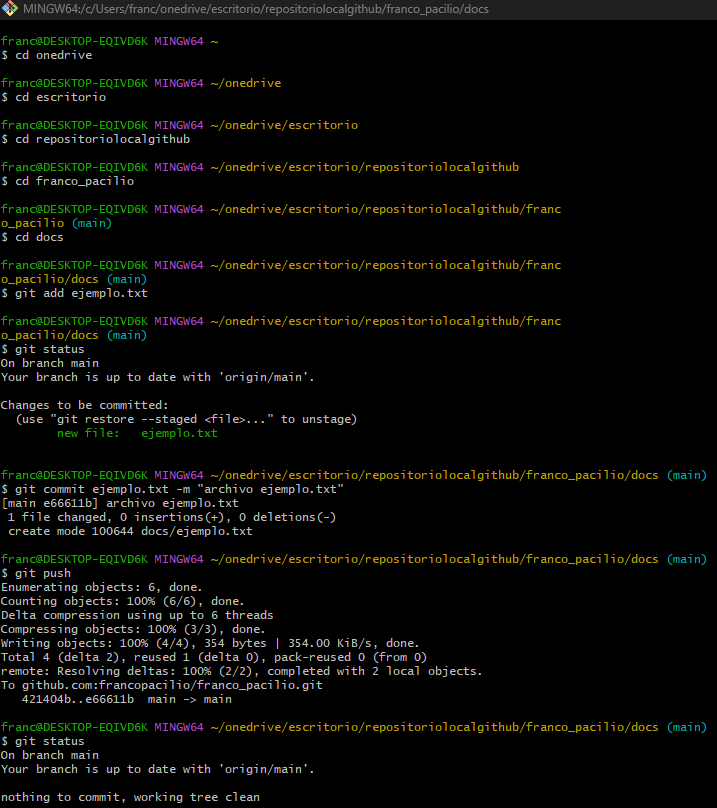Click the 'git restore --staged' hint line
Screen dimensions: 717x808
(186, 419)
